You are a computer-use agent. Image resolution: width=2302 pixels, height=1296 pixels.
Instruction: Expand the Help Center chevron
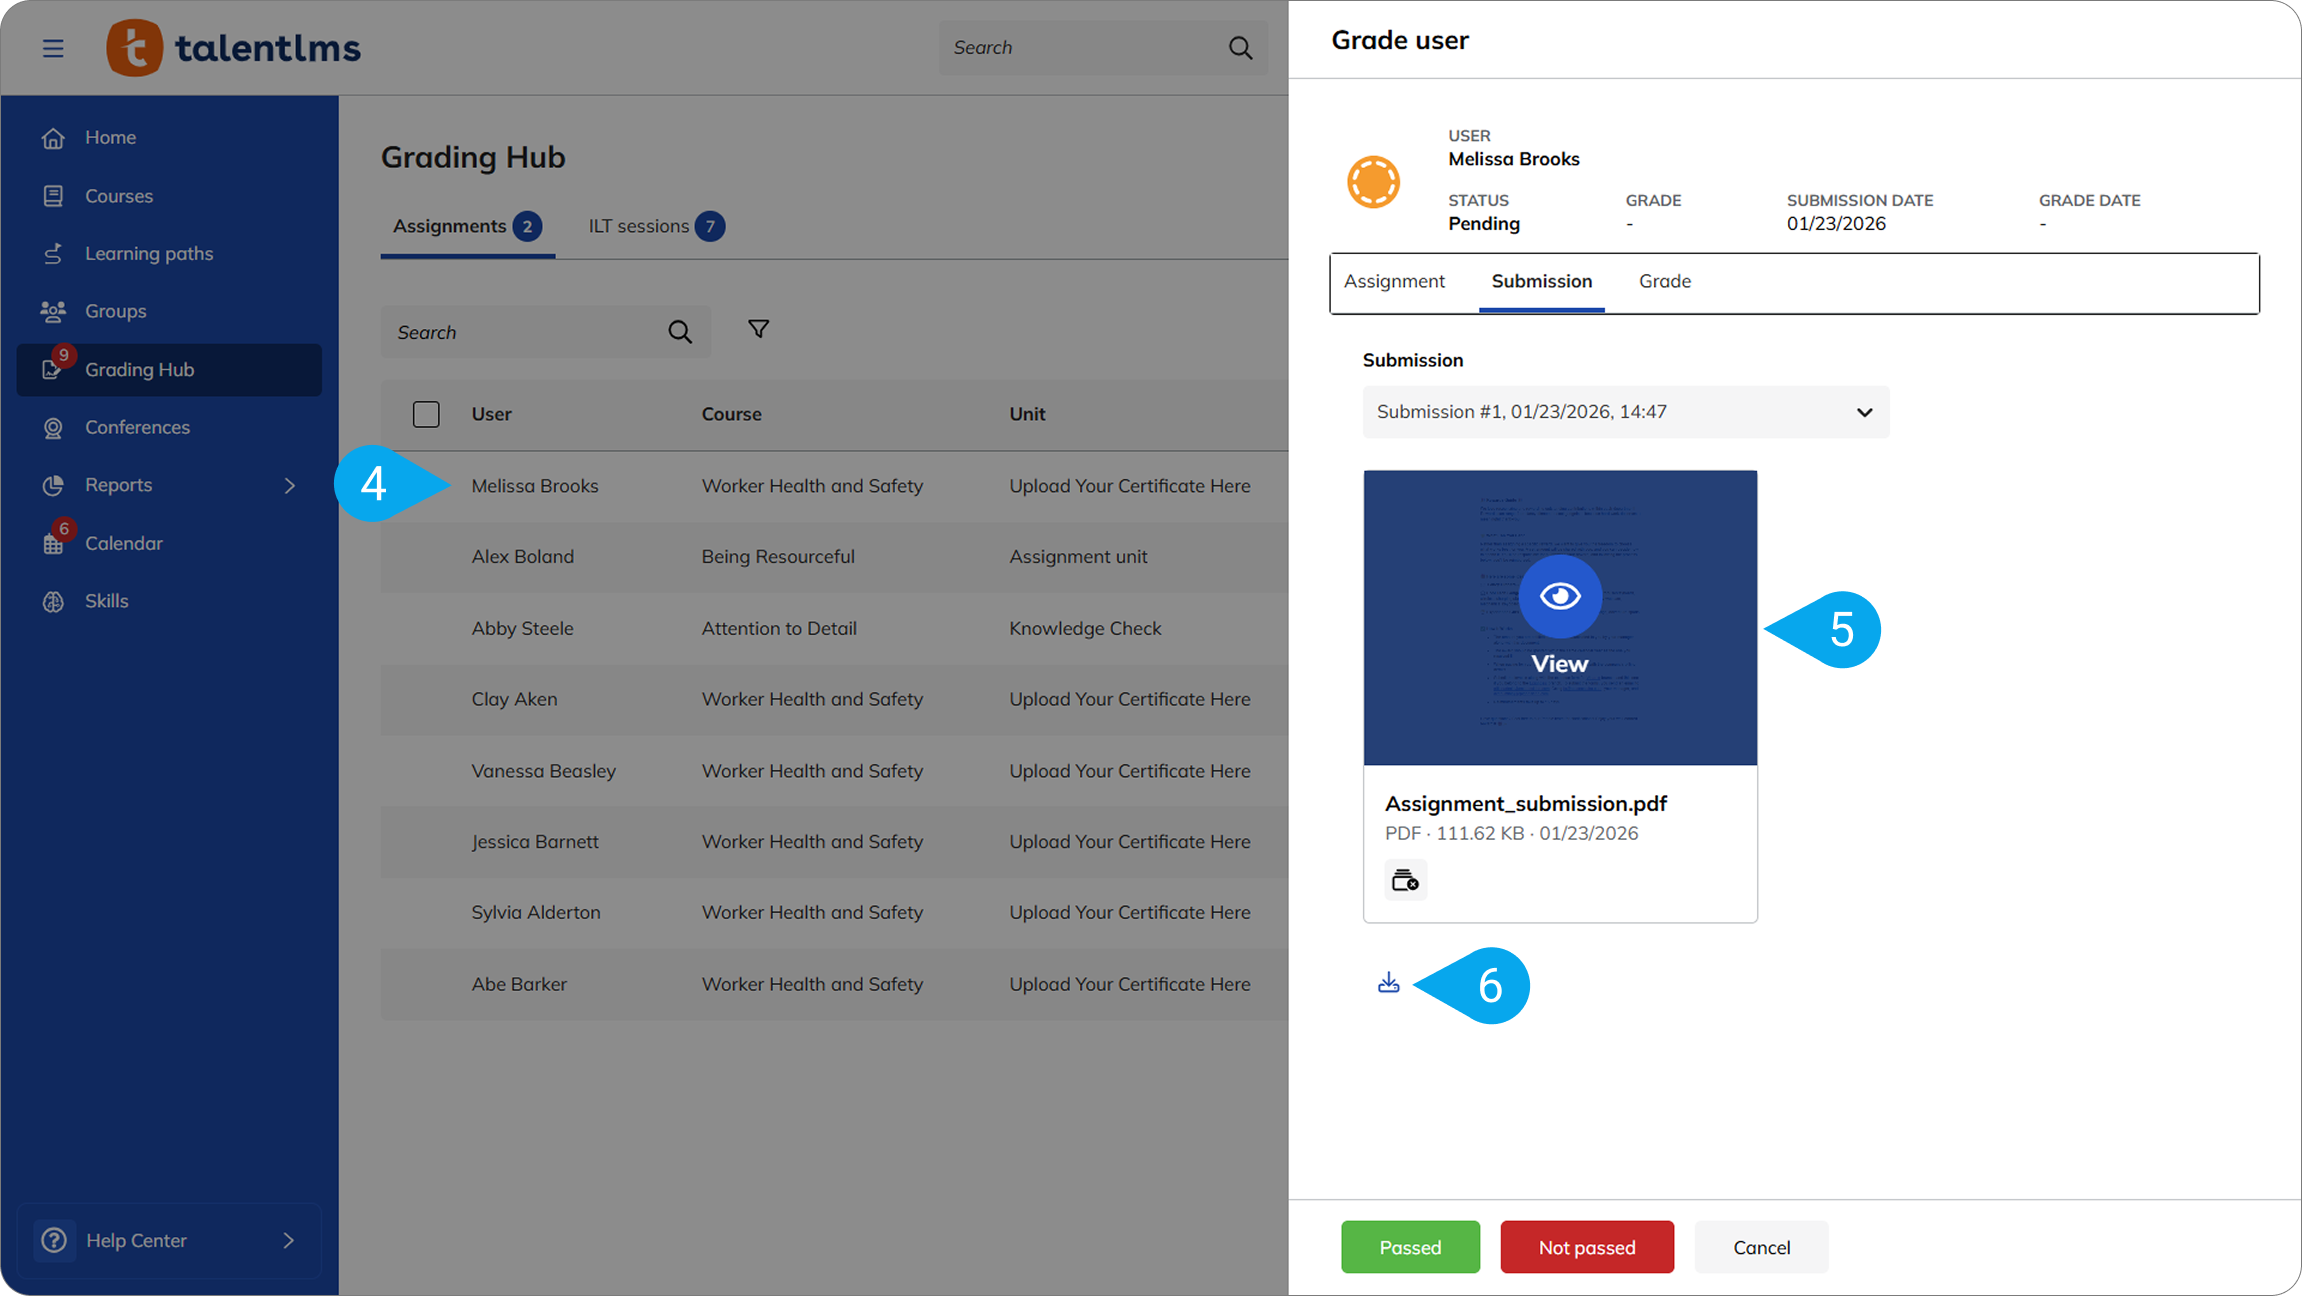tap(288, 1240)
